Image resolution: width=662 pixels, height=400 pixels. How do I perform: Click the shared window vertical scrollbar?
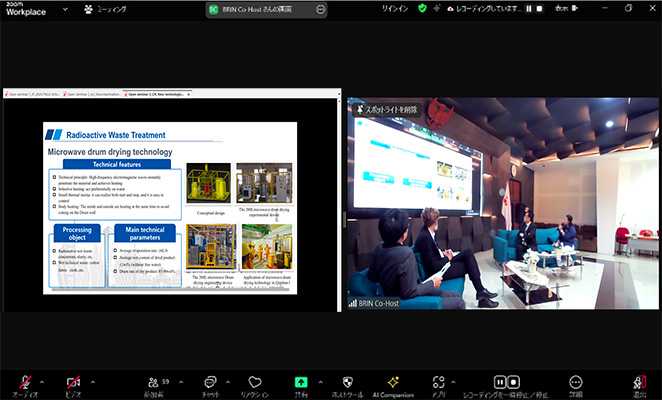click(339, 205)
